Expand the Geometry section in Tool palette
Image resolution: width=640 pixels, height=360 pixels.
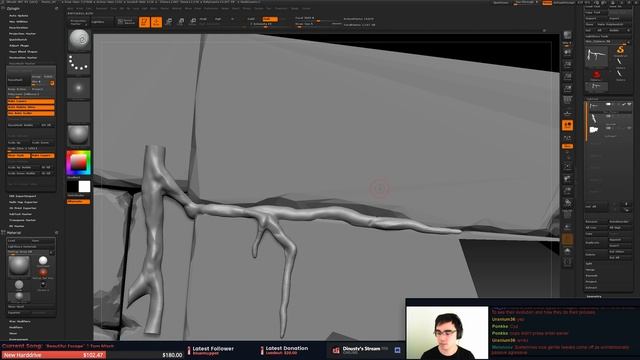[x=594, y=296]
